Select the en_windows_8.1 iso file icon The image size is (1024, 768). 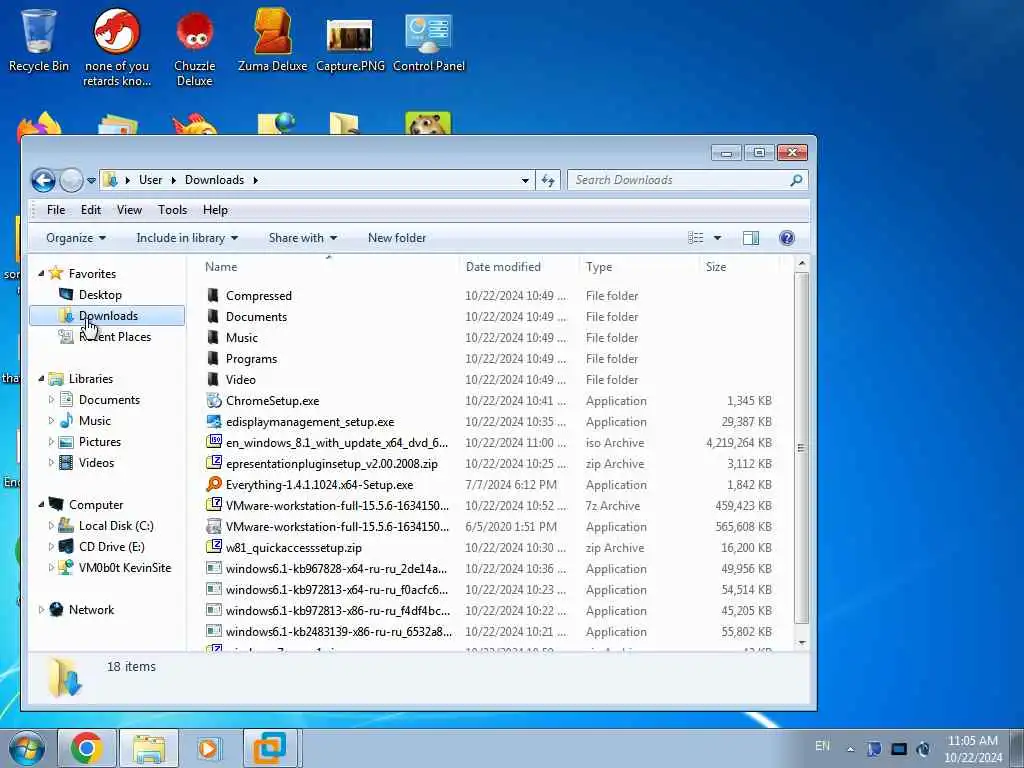click(x=214, y=442)
